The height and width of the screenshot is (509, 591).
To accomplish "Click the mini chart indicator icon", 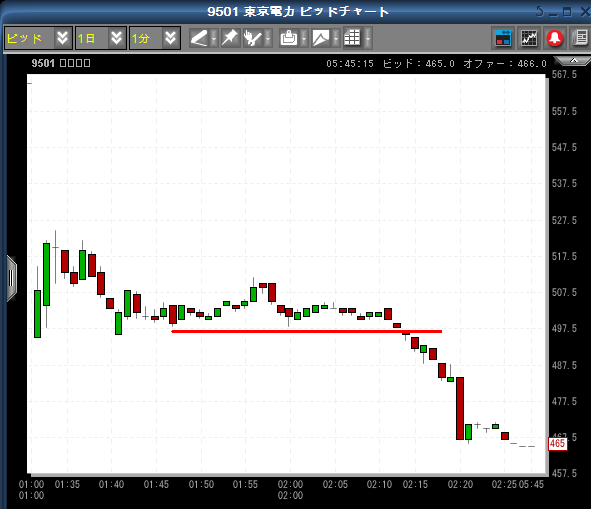I will (x=529, y=38).
